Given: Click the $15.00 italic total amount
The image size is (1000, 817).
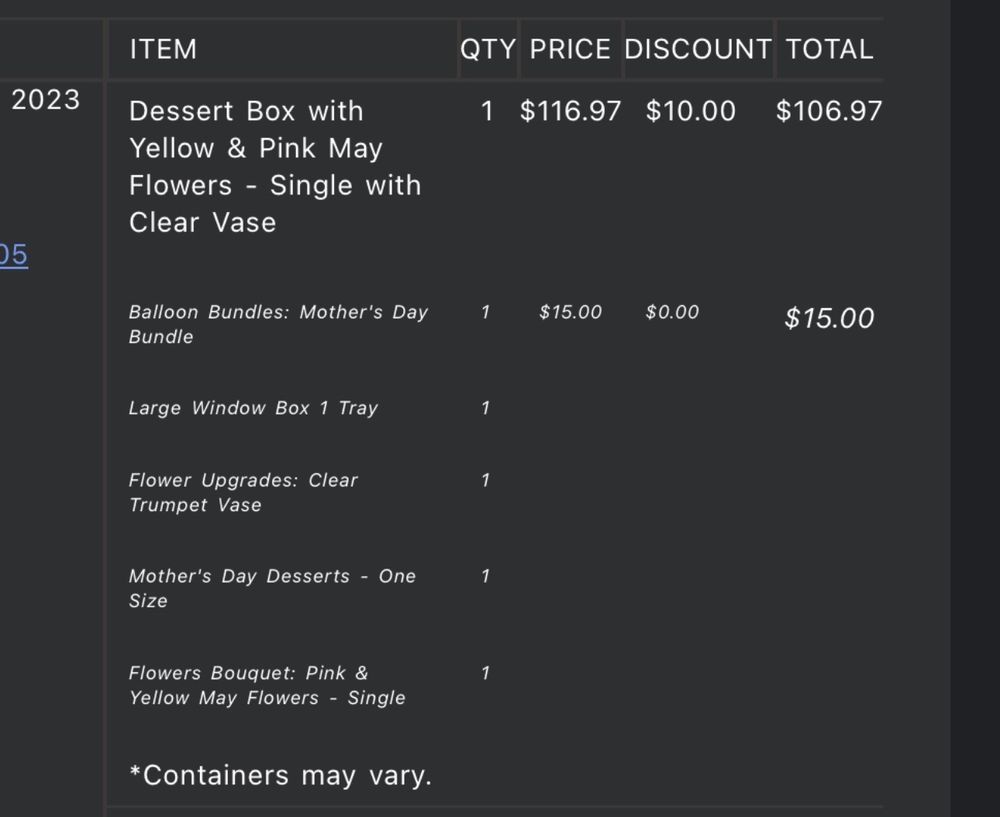Looking at the screenshot, I should 829,318.
